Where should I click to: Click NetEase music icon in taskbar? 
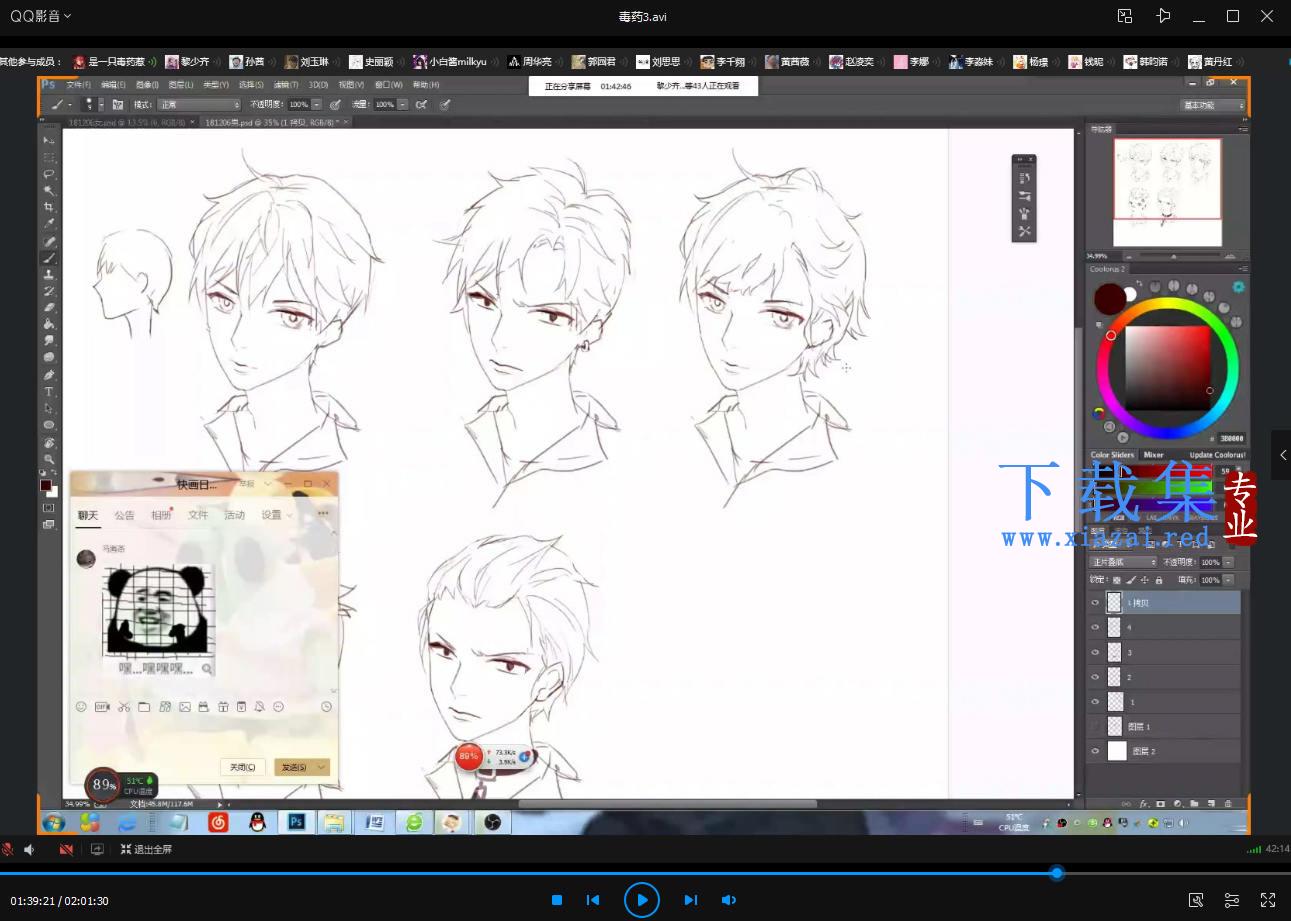[x=218, y=822]
